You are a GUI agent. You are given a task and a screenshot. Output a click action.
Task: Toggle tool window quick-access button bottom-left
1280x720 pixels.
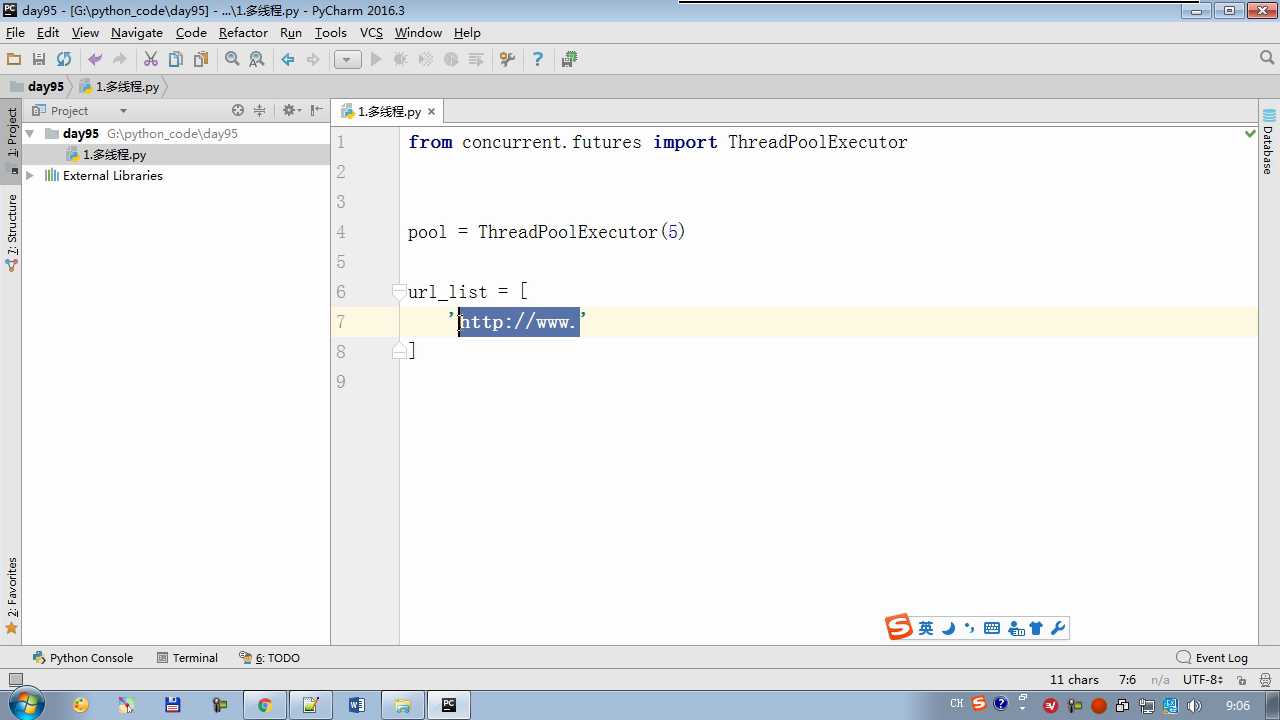pyautogui.click(x=14, y=680)
